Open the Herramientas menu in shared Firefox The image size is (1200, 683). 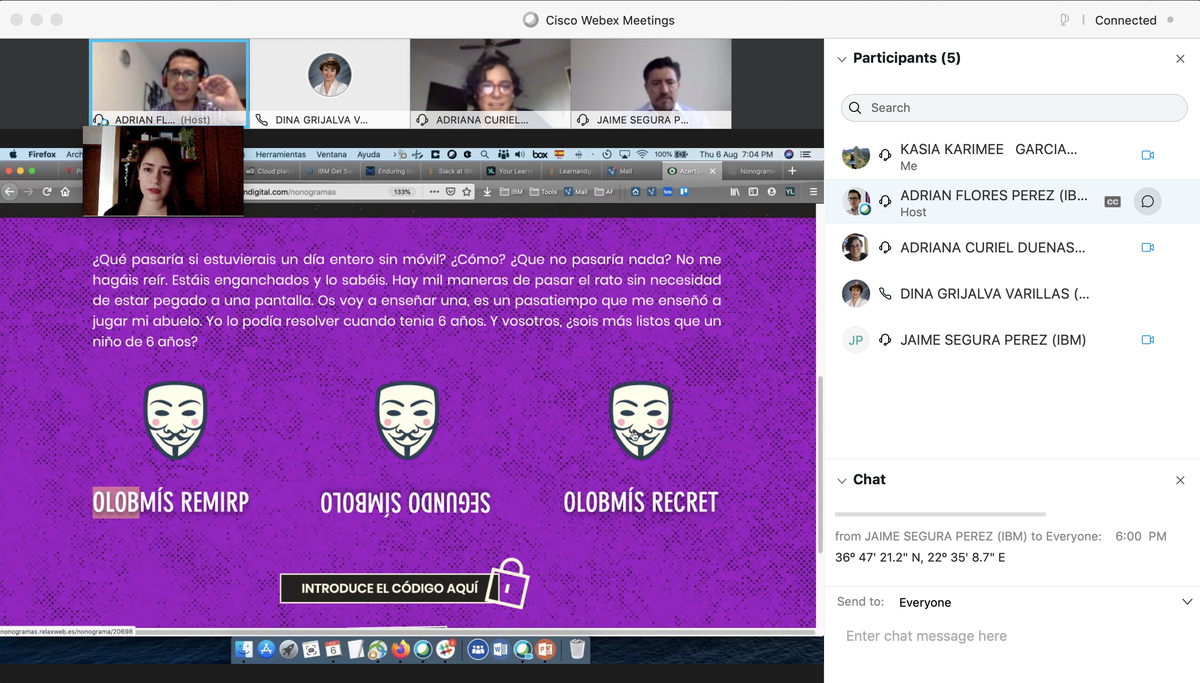pos(281,154)
